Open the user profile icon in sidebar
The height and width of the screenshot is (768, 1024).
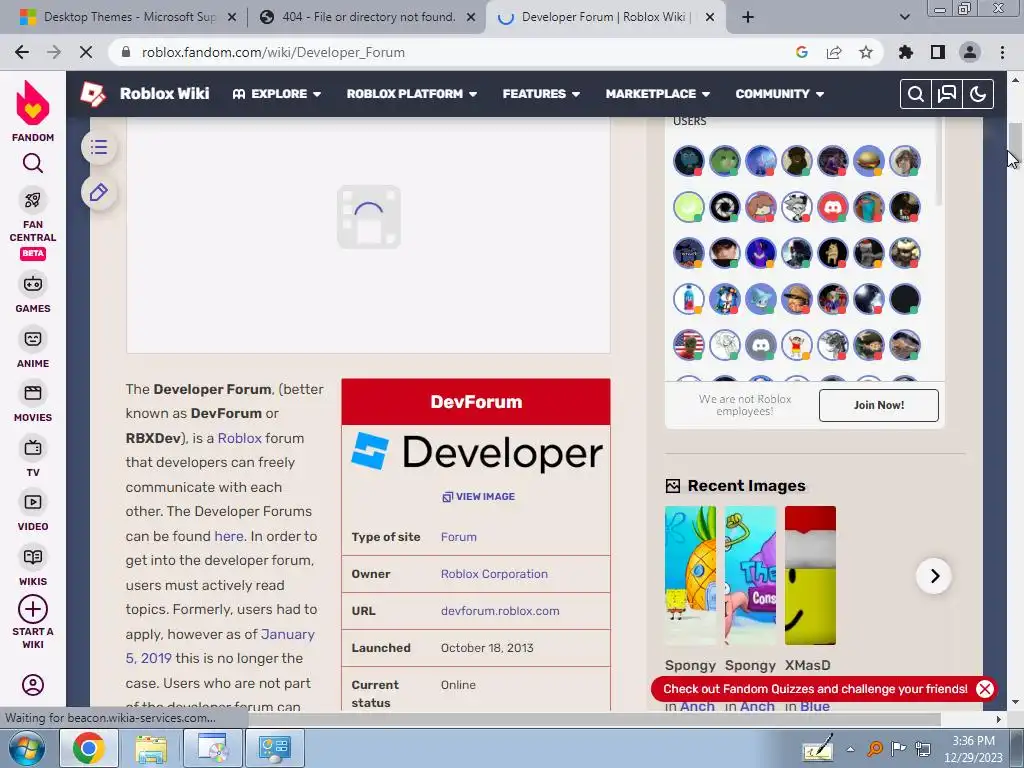[x=33, y=685]
